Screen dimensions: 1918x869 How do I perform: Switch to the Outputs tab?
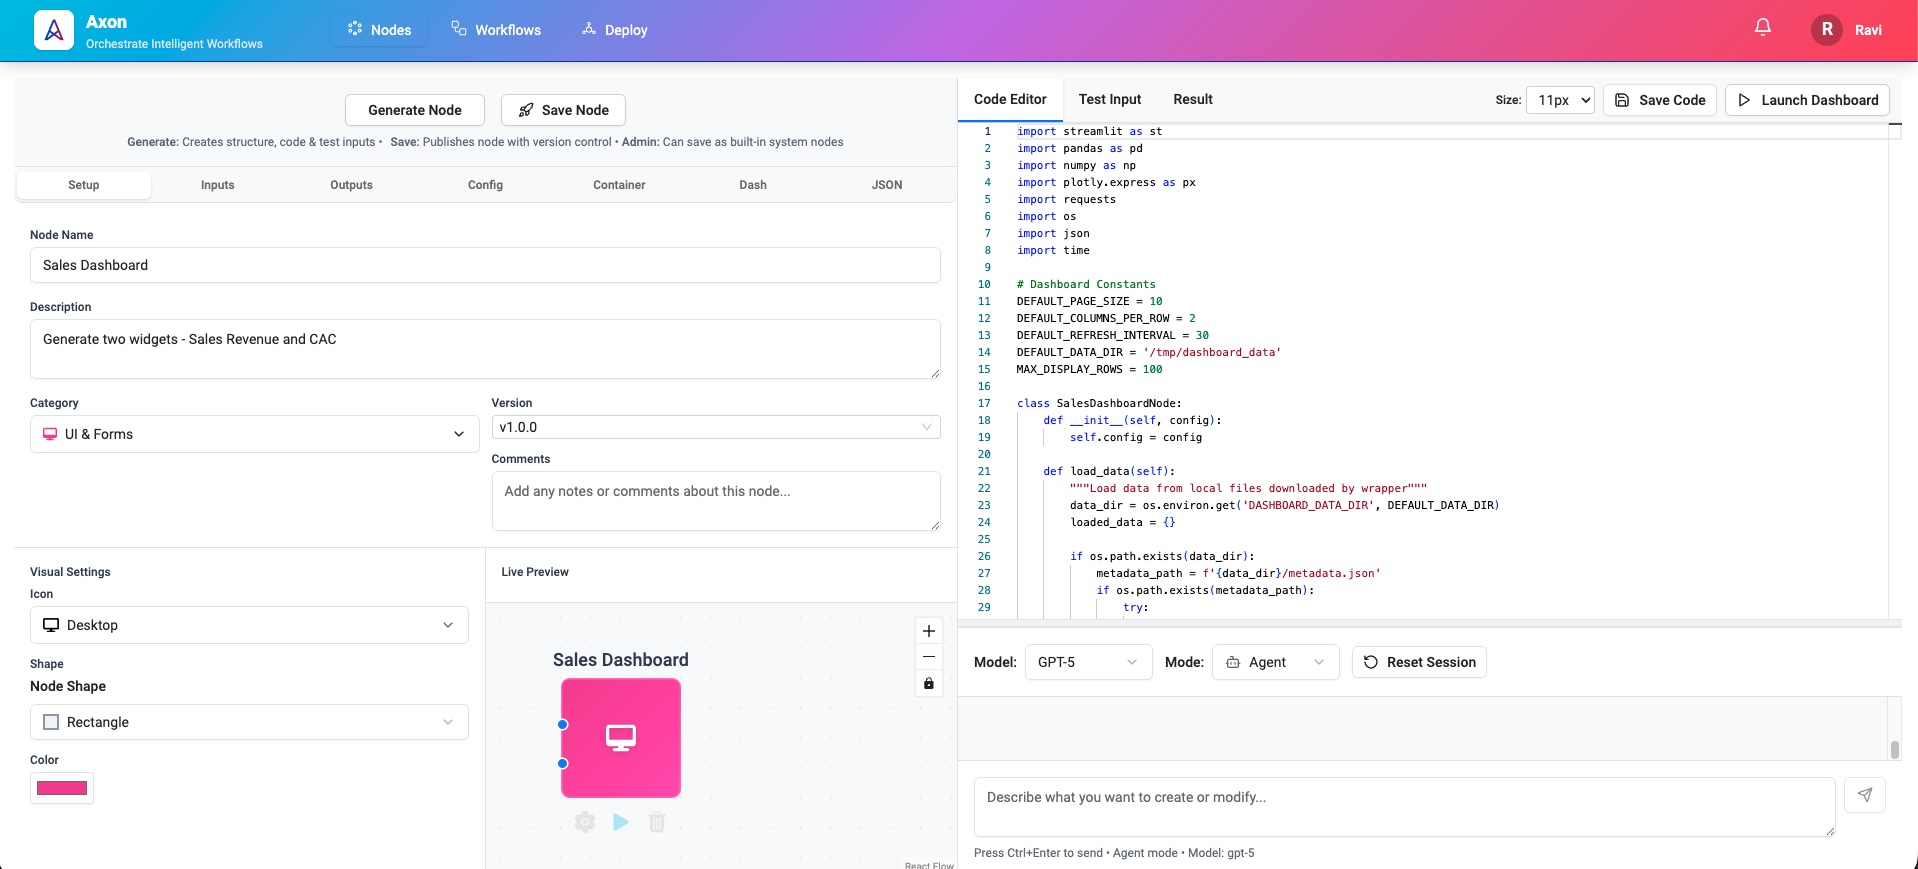pos(351,185)
